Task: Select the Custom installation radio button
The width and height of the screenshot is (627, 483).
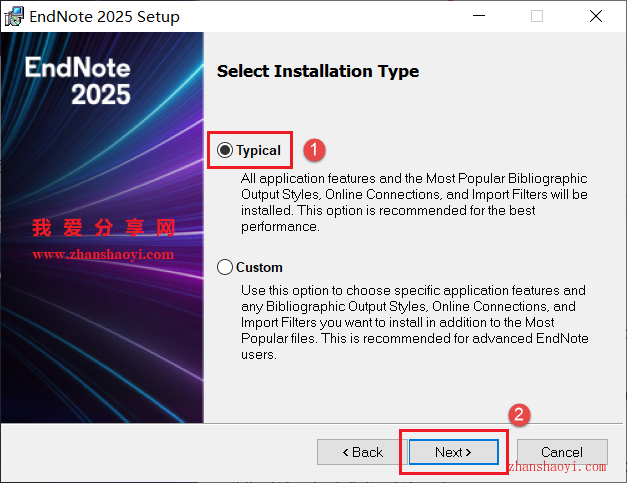Action: 225,267
